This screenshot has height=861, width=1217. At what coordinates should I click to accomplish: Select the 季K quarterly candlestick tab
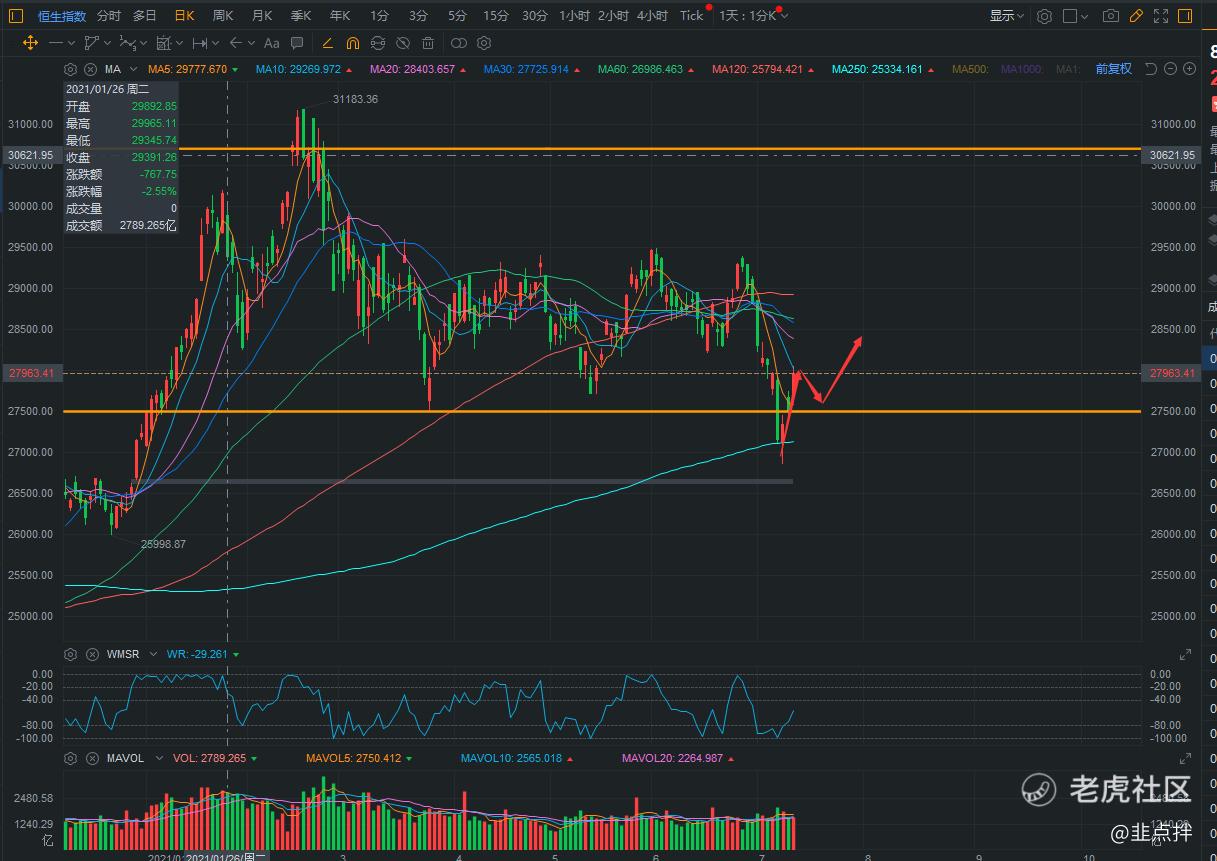tap(301, 16)
